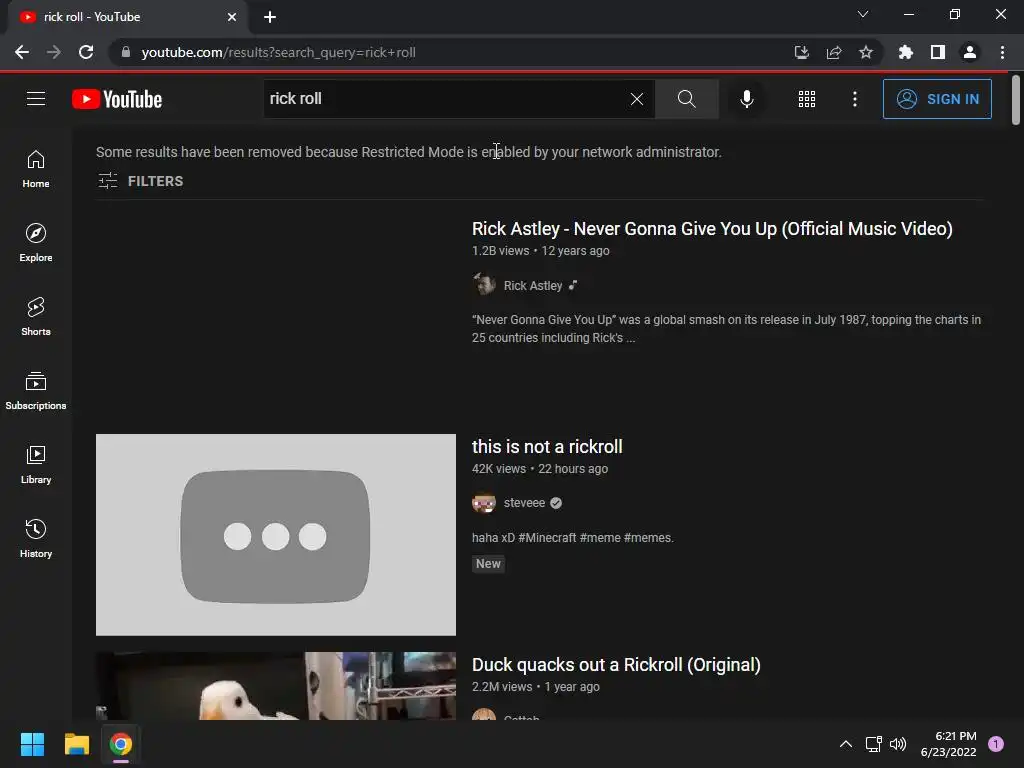Click the SIGN IN button
This screenshot has width=1024, height=768.
(x=937, y=99)
